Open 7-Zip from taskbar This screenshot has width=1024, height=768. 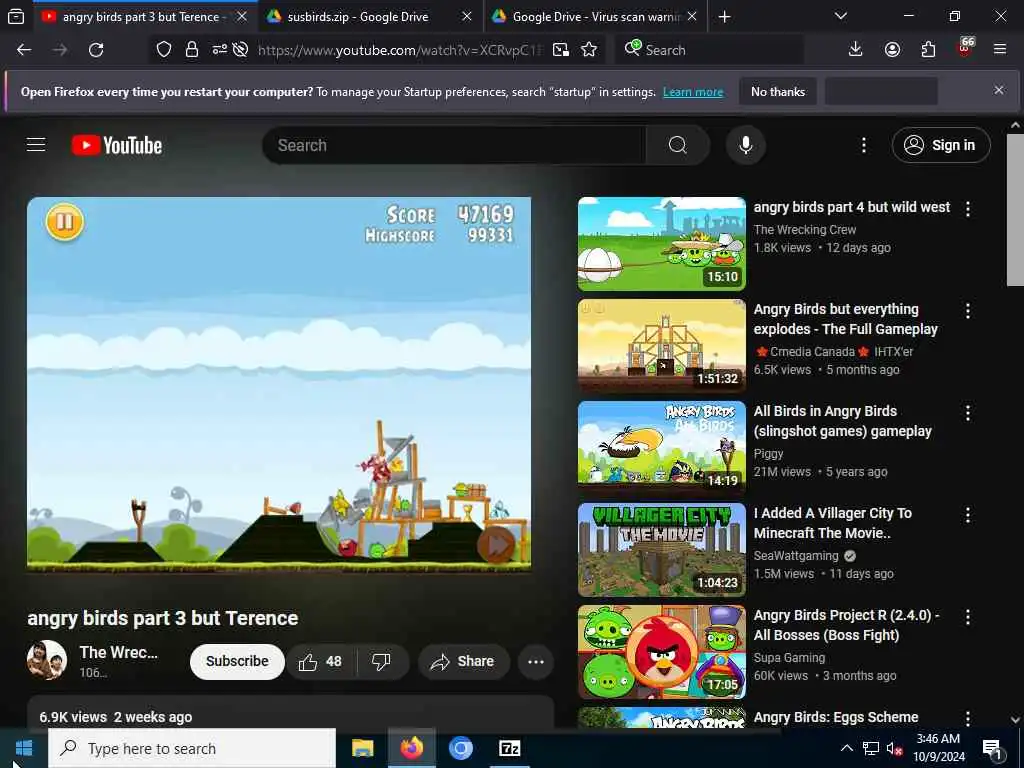(x=509, y=748)
